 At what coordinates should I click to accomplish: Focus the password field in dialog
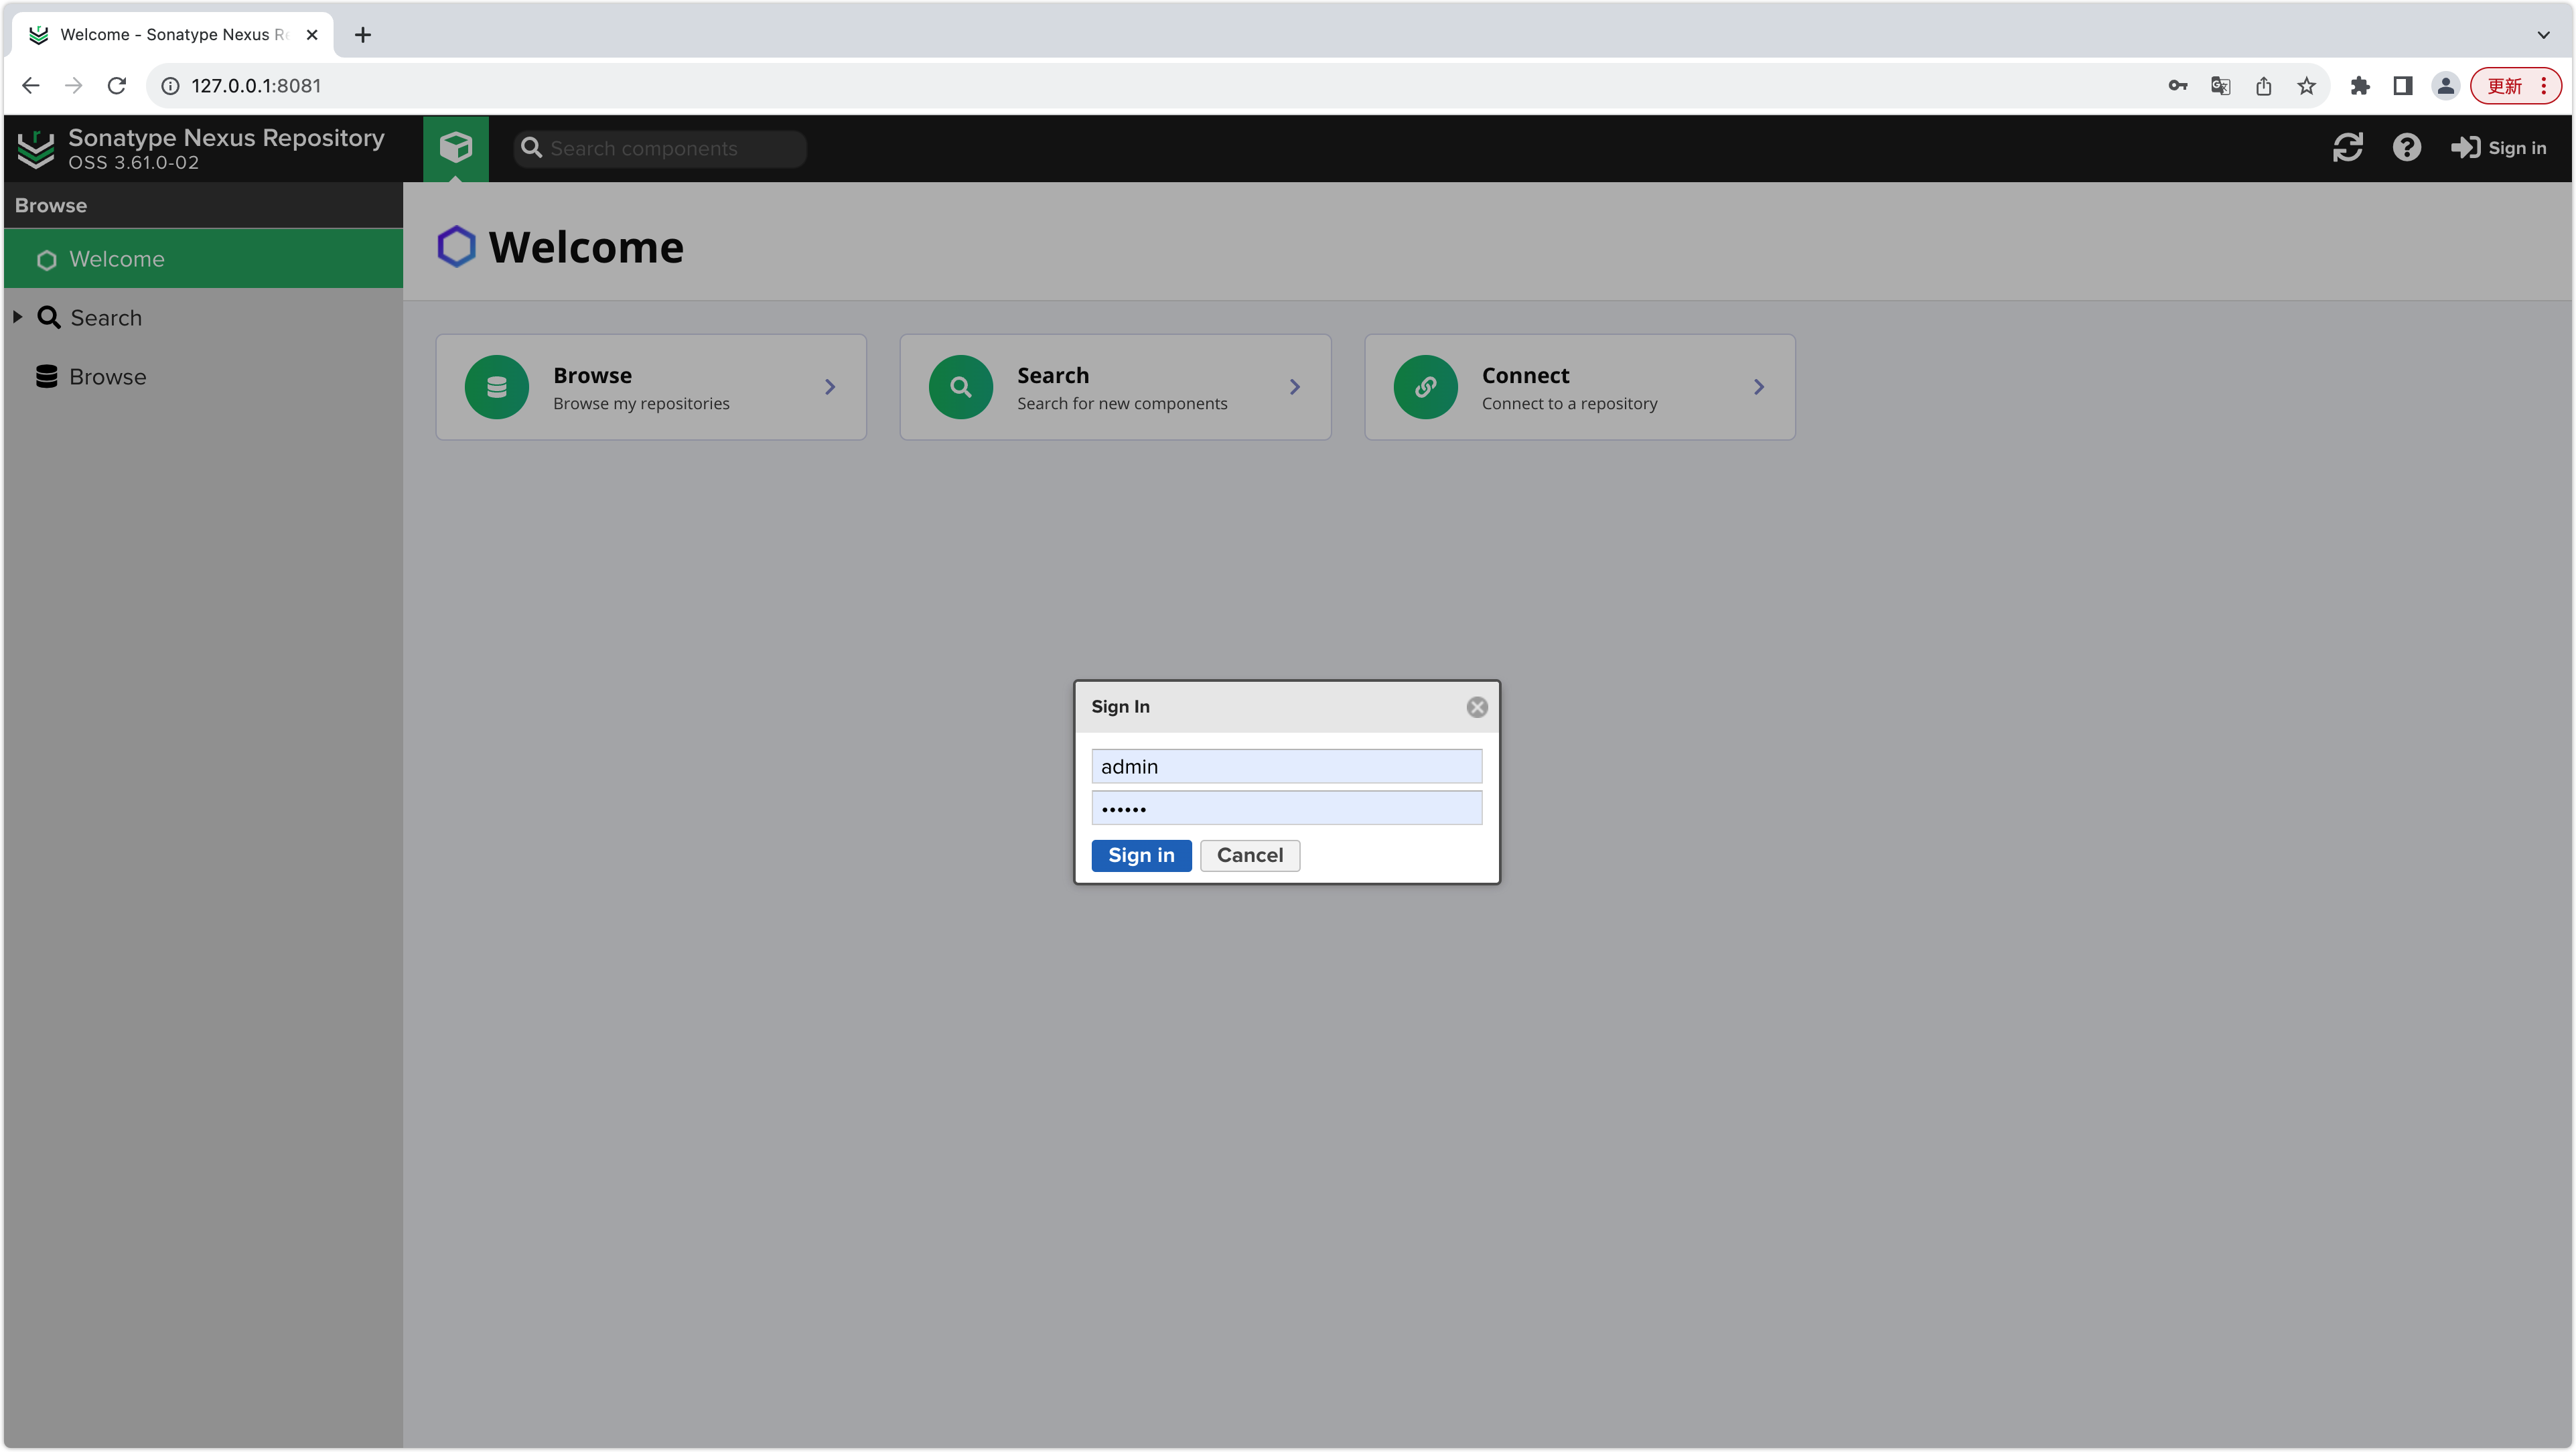1286,808
